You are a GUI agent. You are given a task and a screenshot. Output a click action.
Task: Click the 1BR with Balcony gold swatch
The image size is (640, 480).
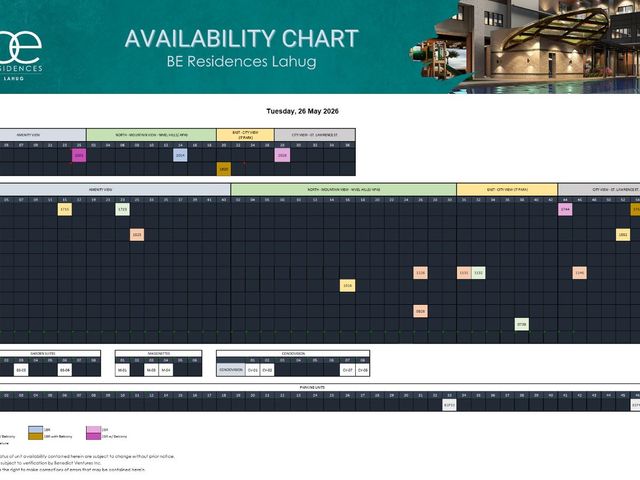[36, 436]
